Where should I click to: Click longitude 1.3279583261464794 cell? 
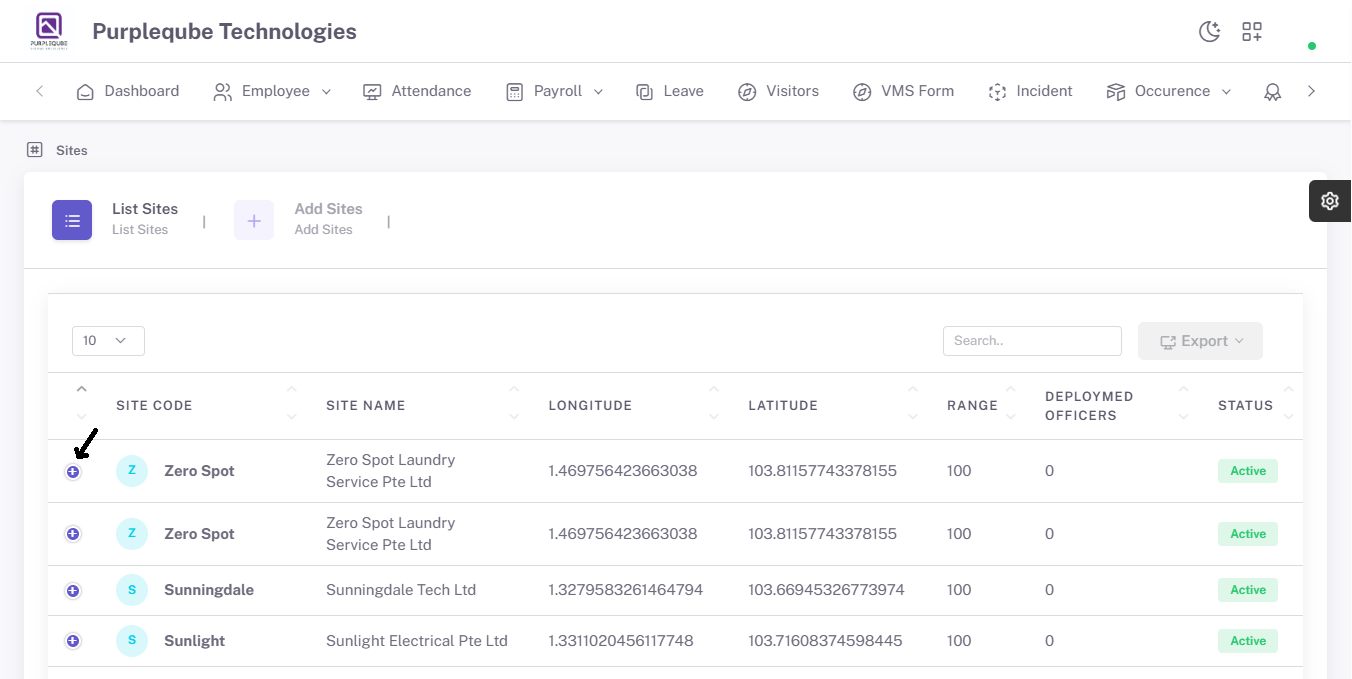[x=626, y=590]
